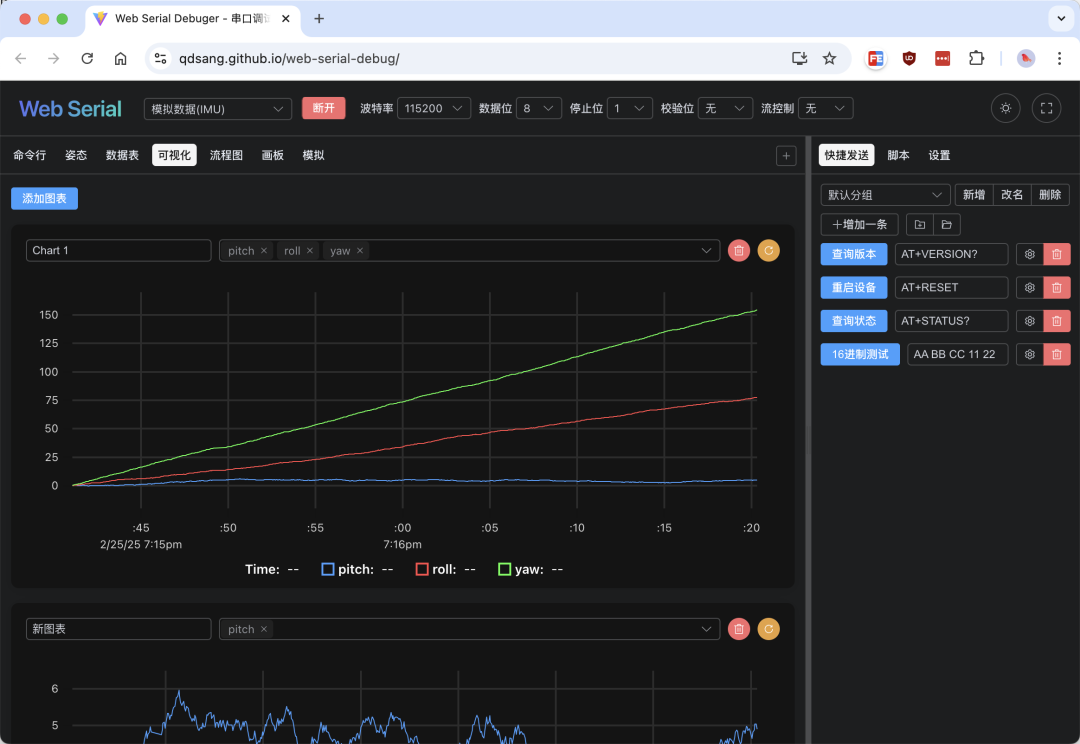Image resolution: width=1080 pixels, height=744 pixels.
Task: Open the 模拟数据(IMU) port dropdown
Action: (x=217, y=108)
